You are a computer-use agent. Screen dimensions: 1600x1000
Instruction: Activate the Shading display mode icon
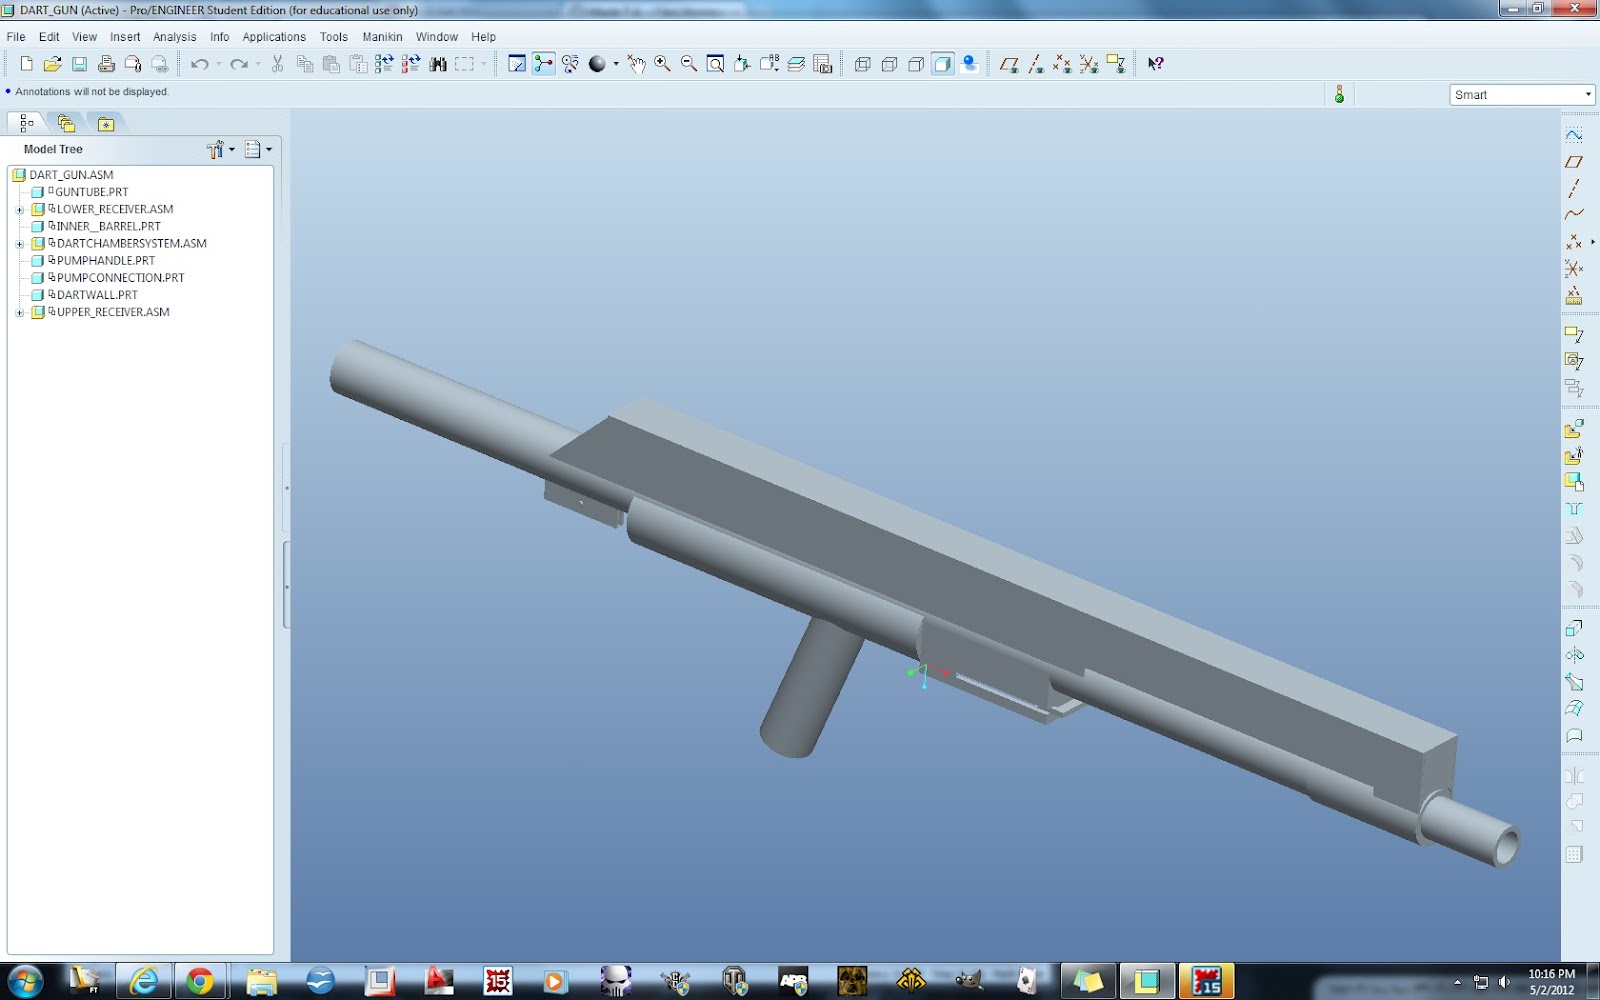(x=940, y=63)
